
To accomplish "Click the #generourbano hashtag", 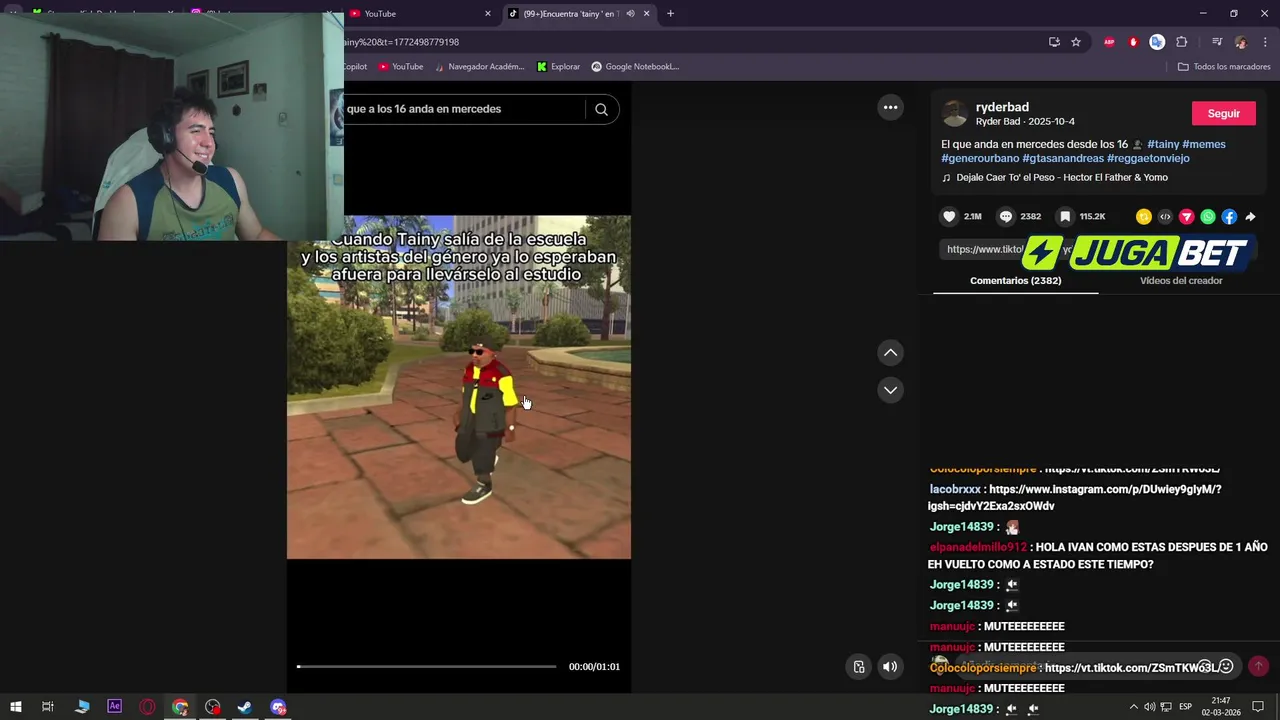I will tap(980, 158).
